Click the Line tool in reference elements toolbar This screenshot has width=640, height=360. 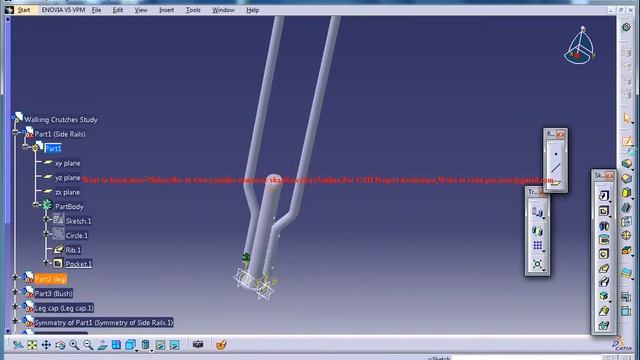click(x=556, y=168)
